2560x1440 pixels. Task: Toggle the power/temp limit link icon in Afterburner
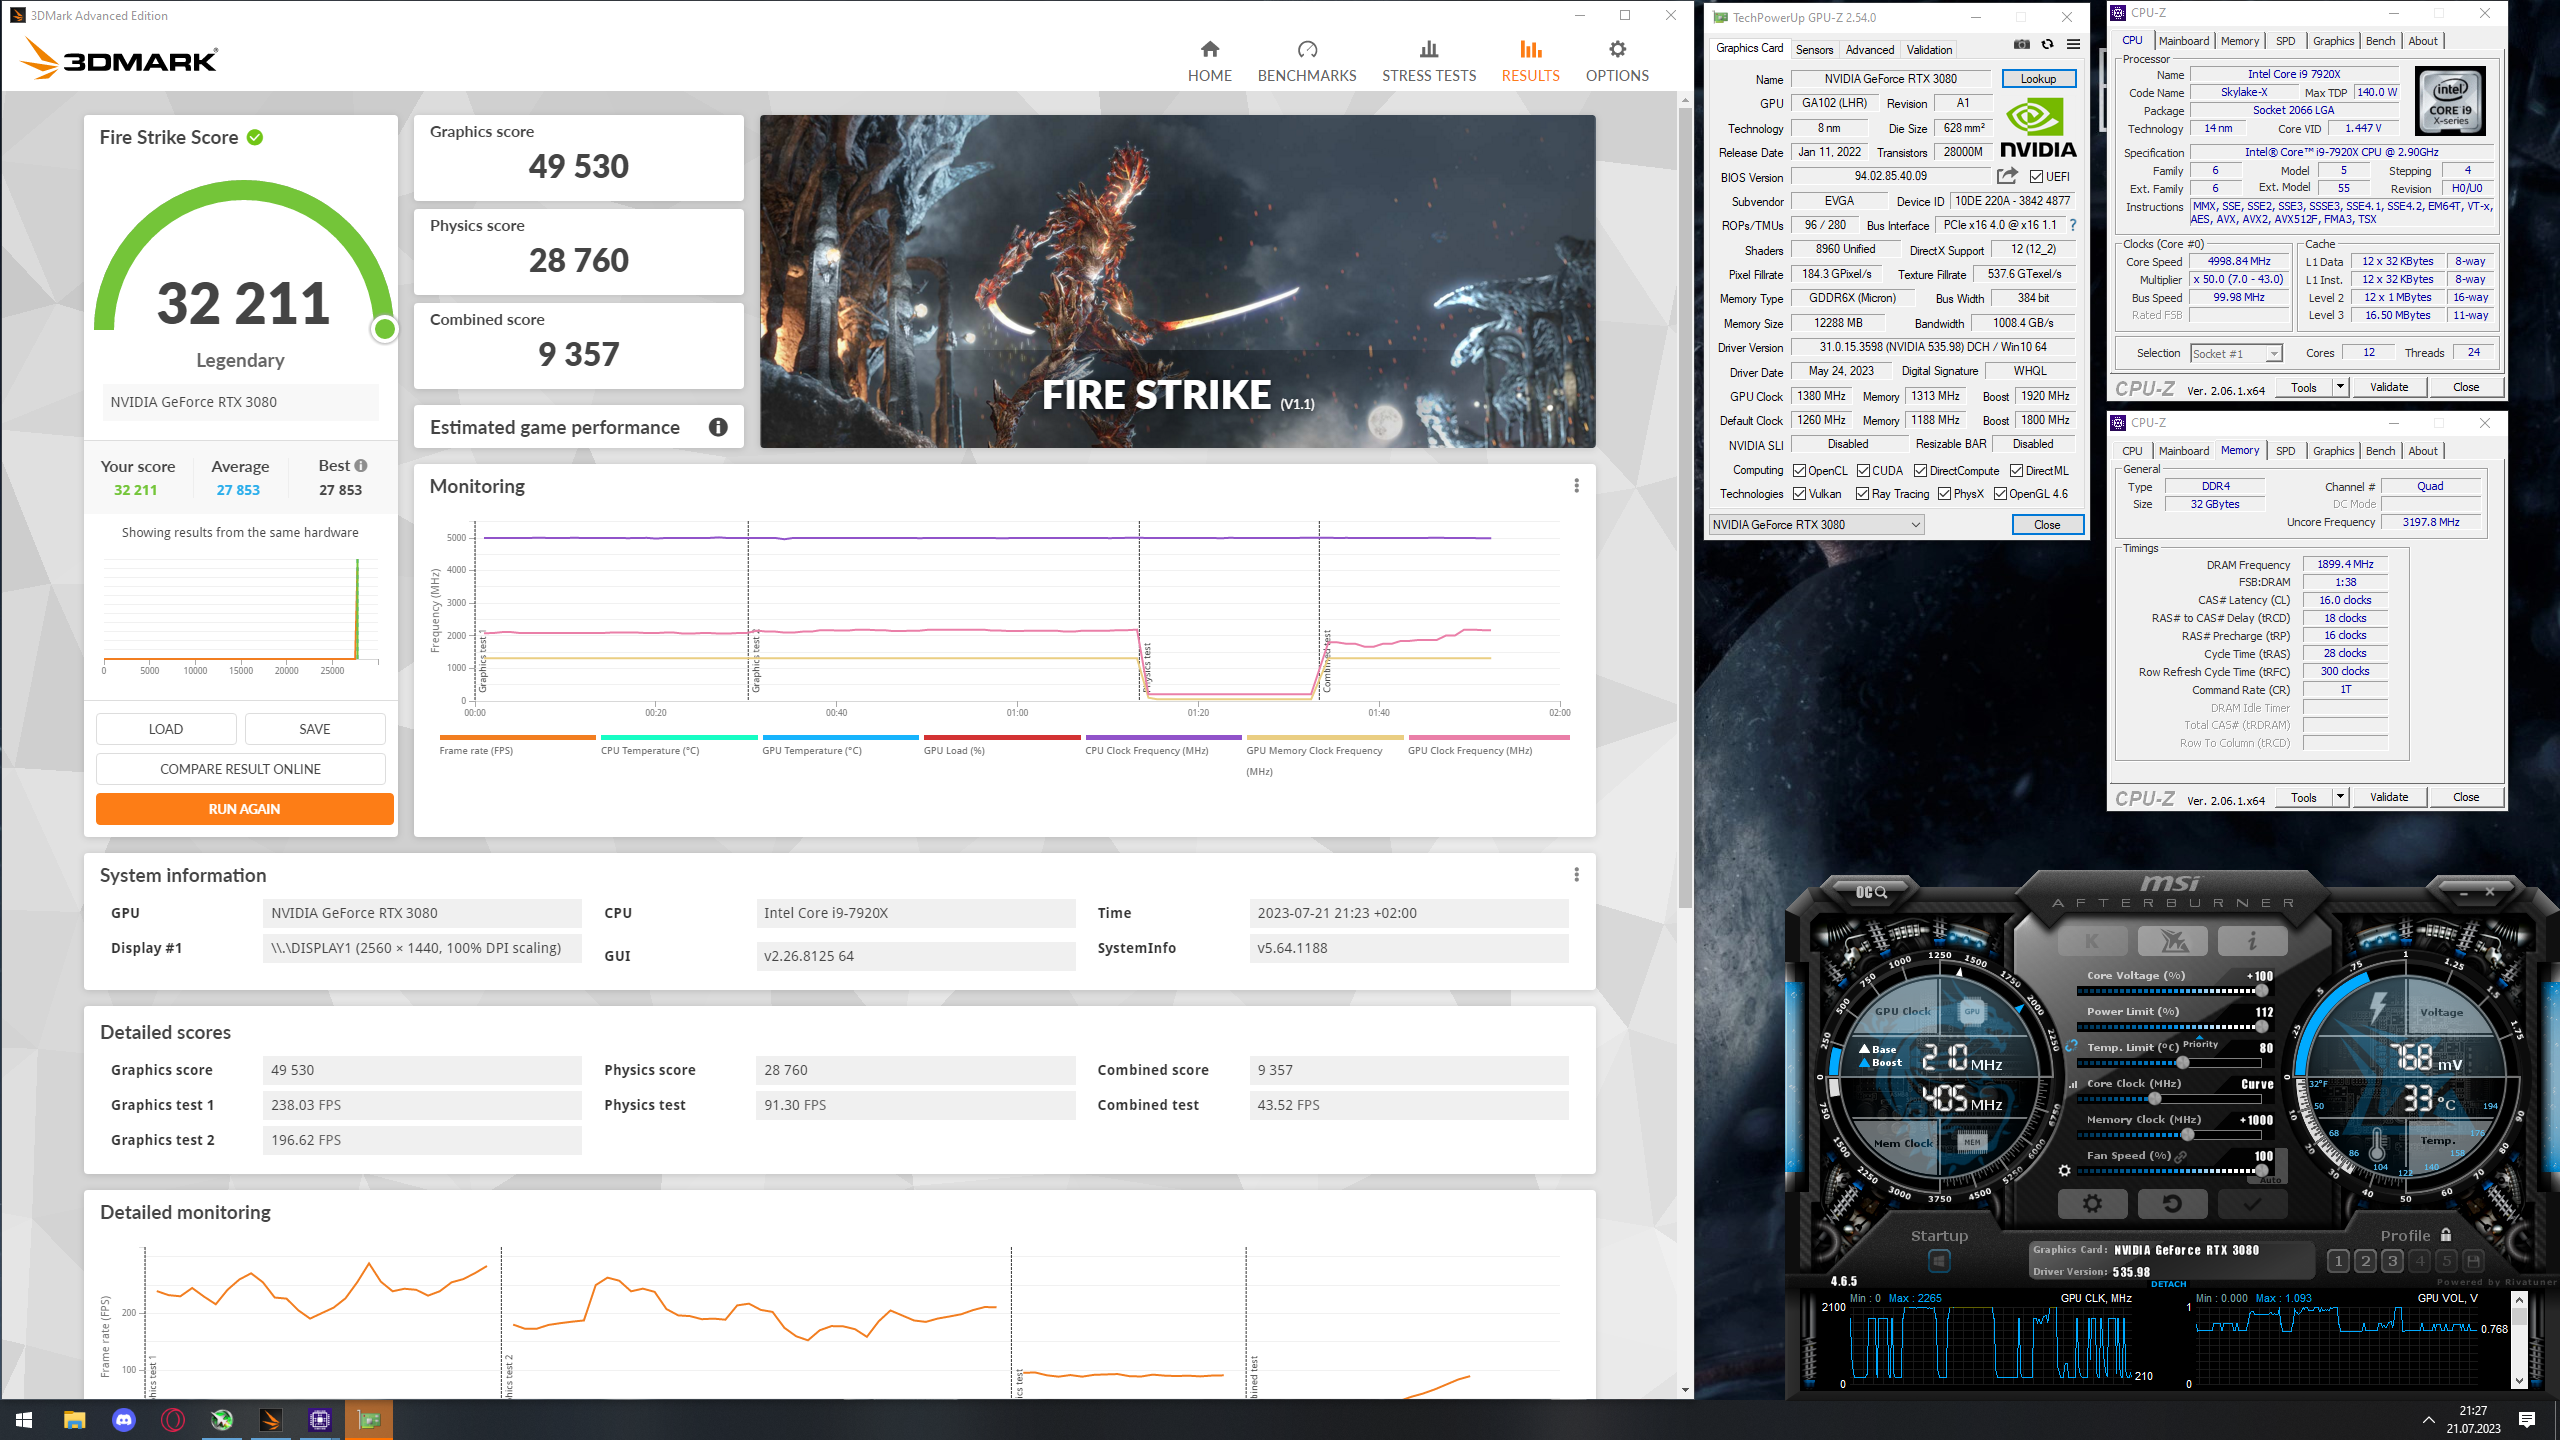[x=2071, y=1045]
